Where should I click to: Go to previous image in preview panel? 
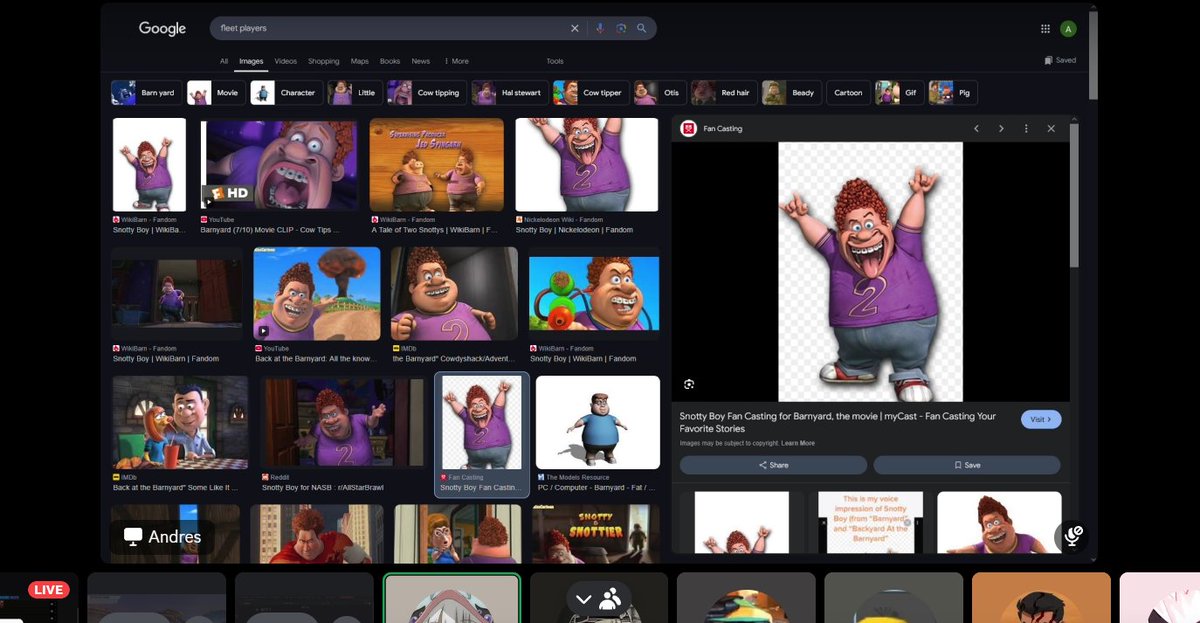point(977,128)
